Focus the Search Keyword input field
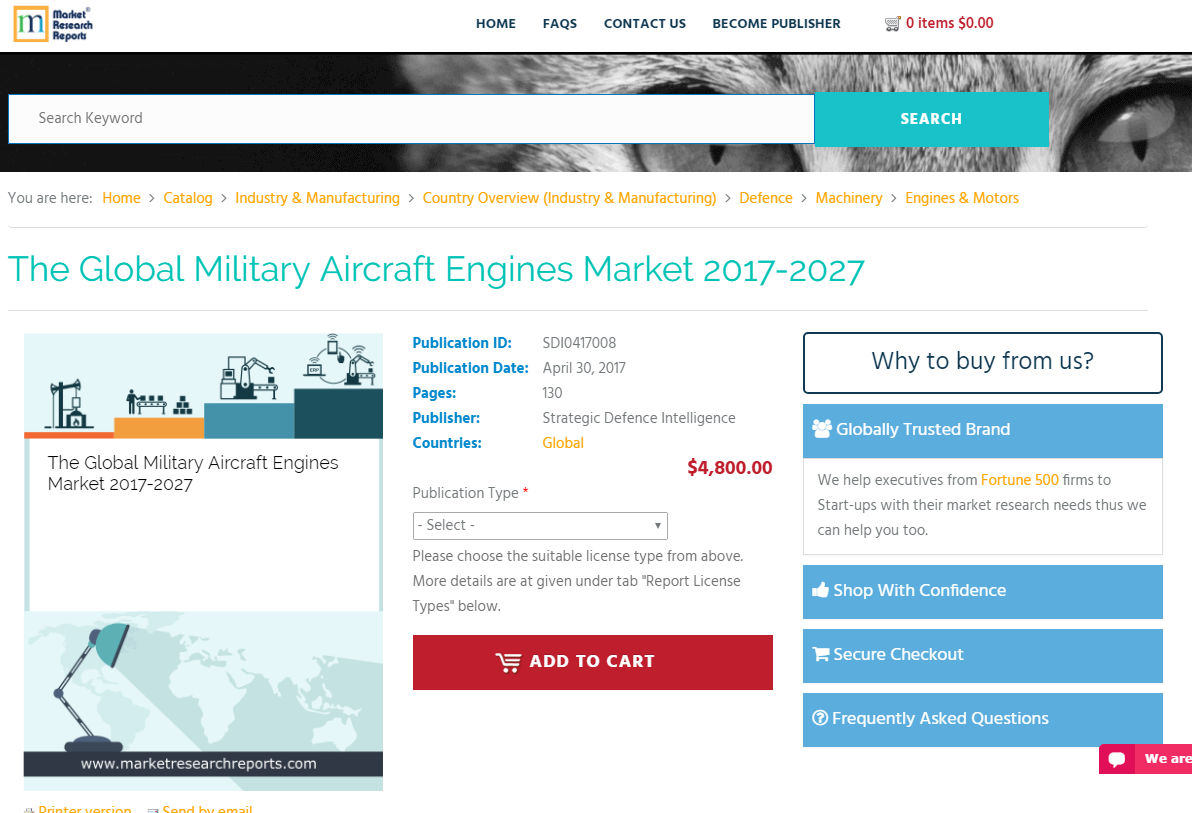The height and width of the screenshot is (813, 1192). click(x=411, y=119)
